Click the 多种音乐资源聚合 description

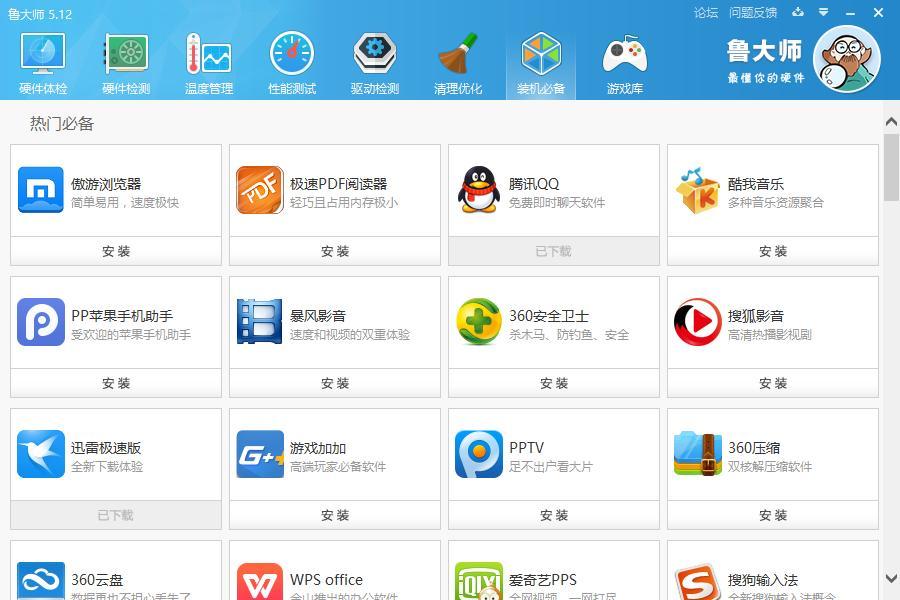point(775,203)
